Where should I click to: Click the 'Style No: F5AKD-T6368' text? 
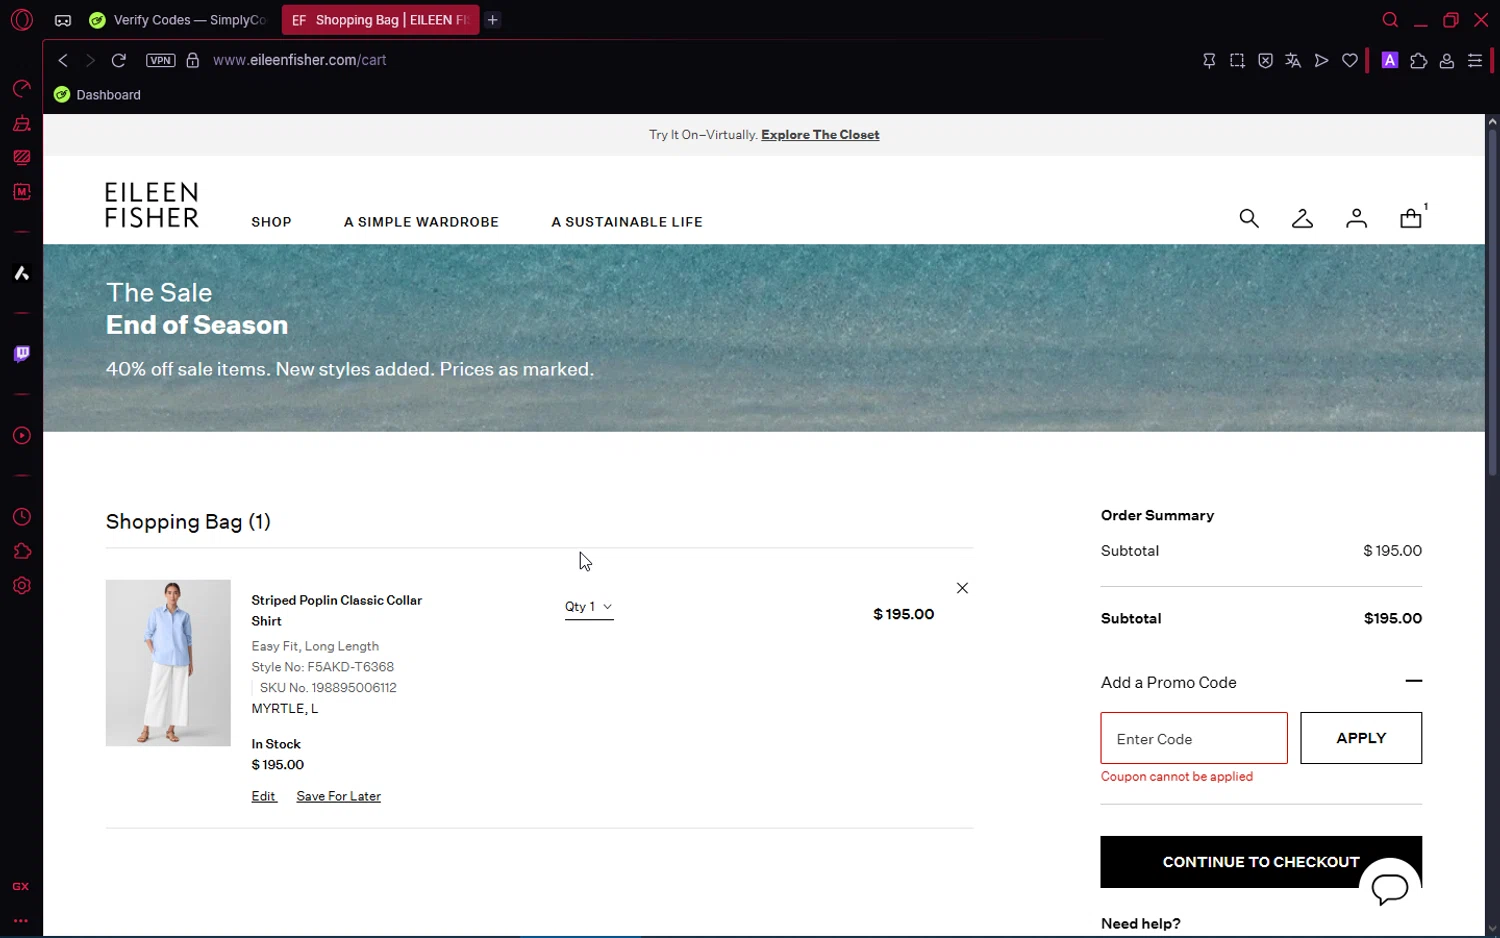322,667
